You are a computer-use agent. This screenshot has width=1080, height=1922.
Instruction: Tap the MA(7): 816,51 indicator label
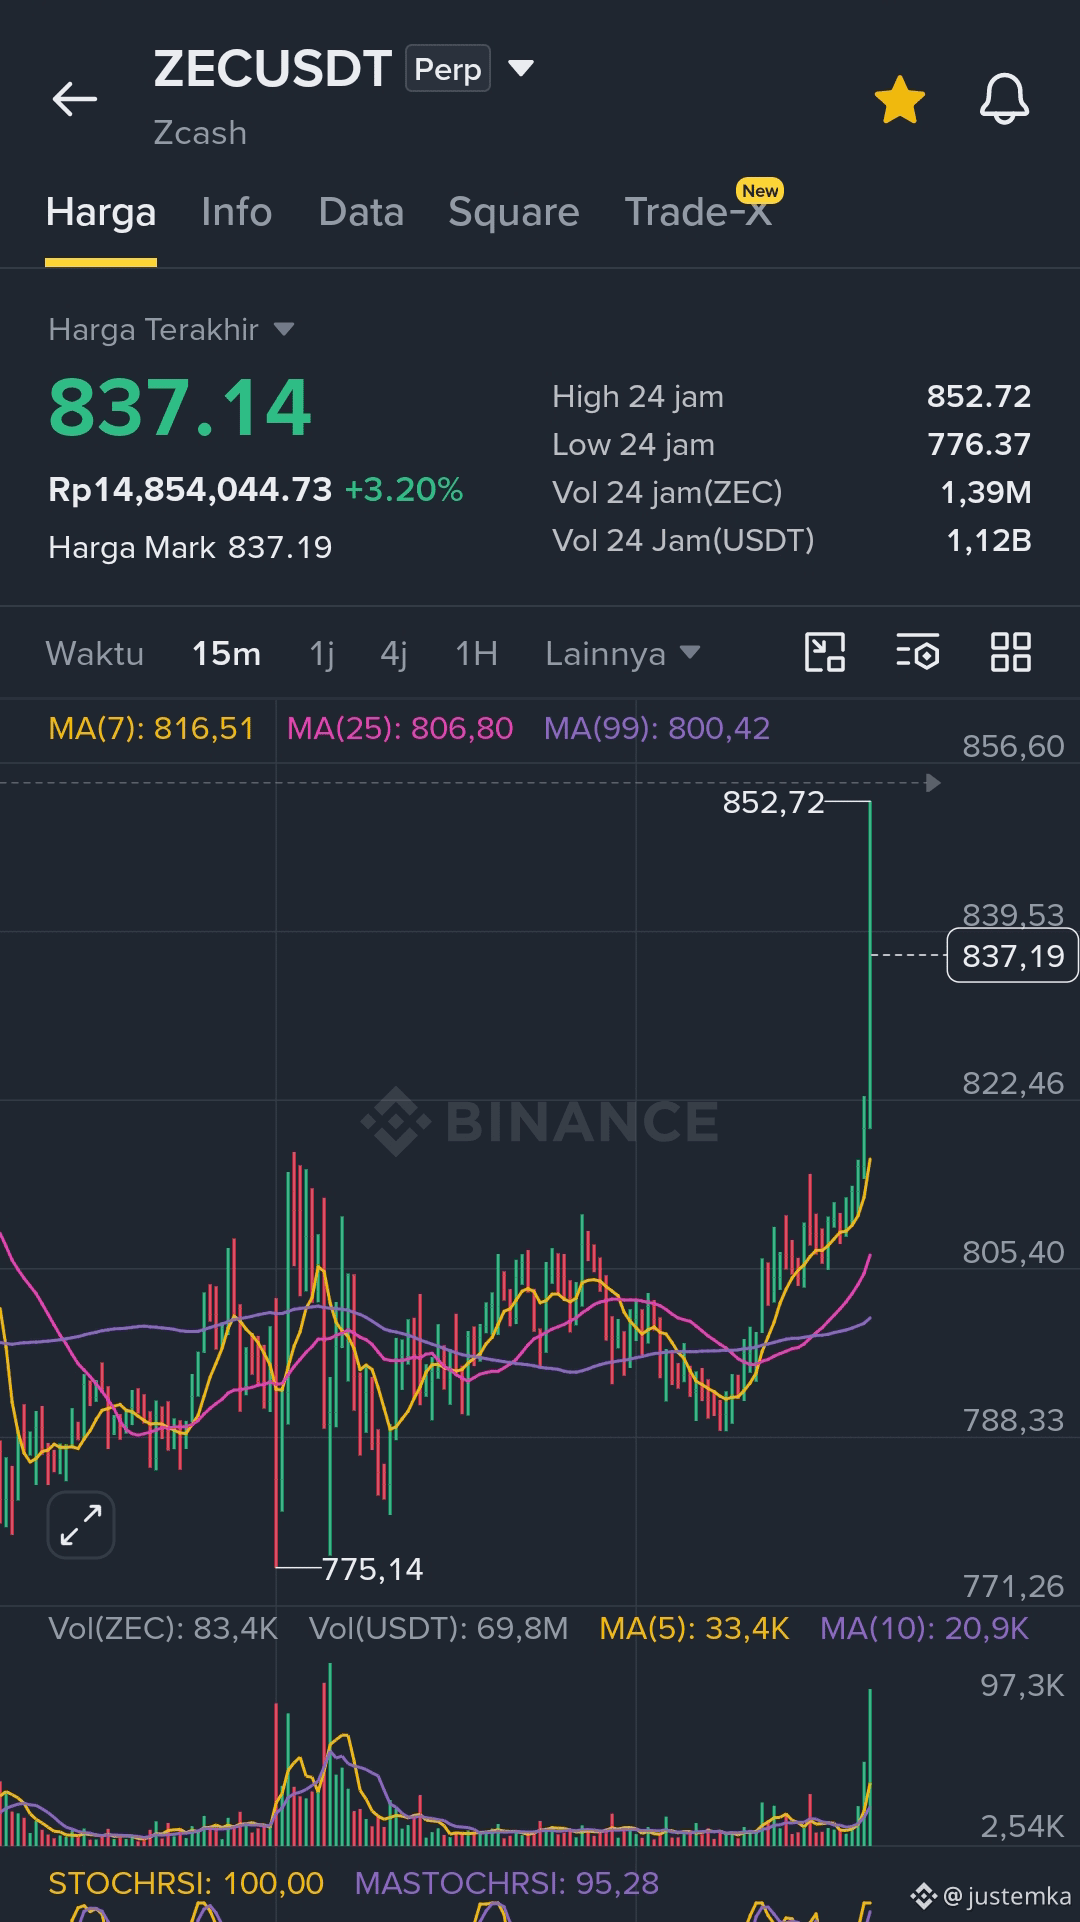point(152,728)
